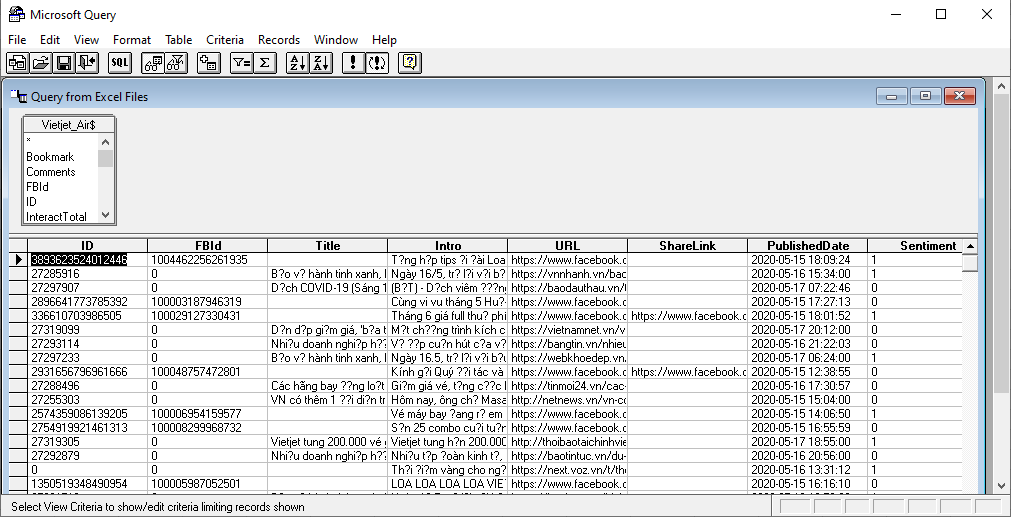Image resolution: width=1011 pixels, height=517 pixels.
Task: Click the Intro cell 'LOA LOA LOA LOA VIE'
Action: pos(447,483)
